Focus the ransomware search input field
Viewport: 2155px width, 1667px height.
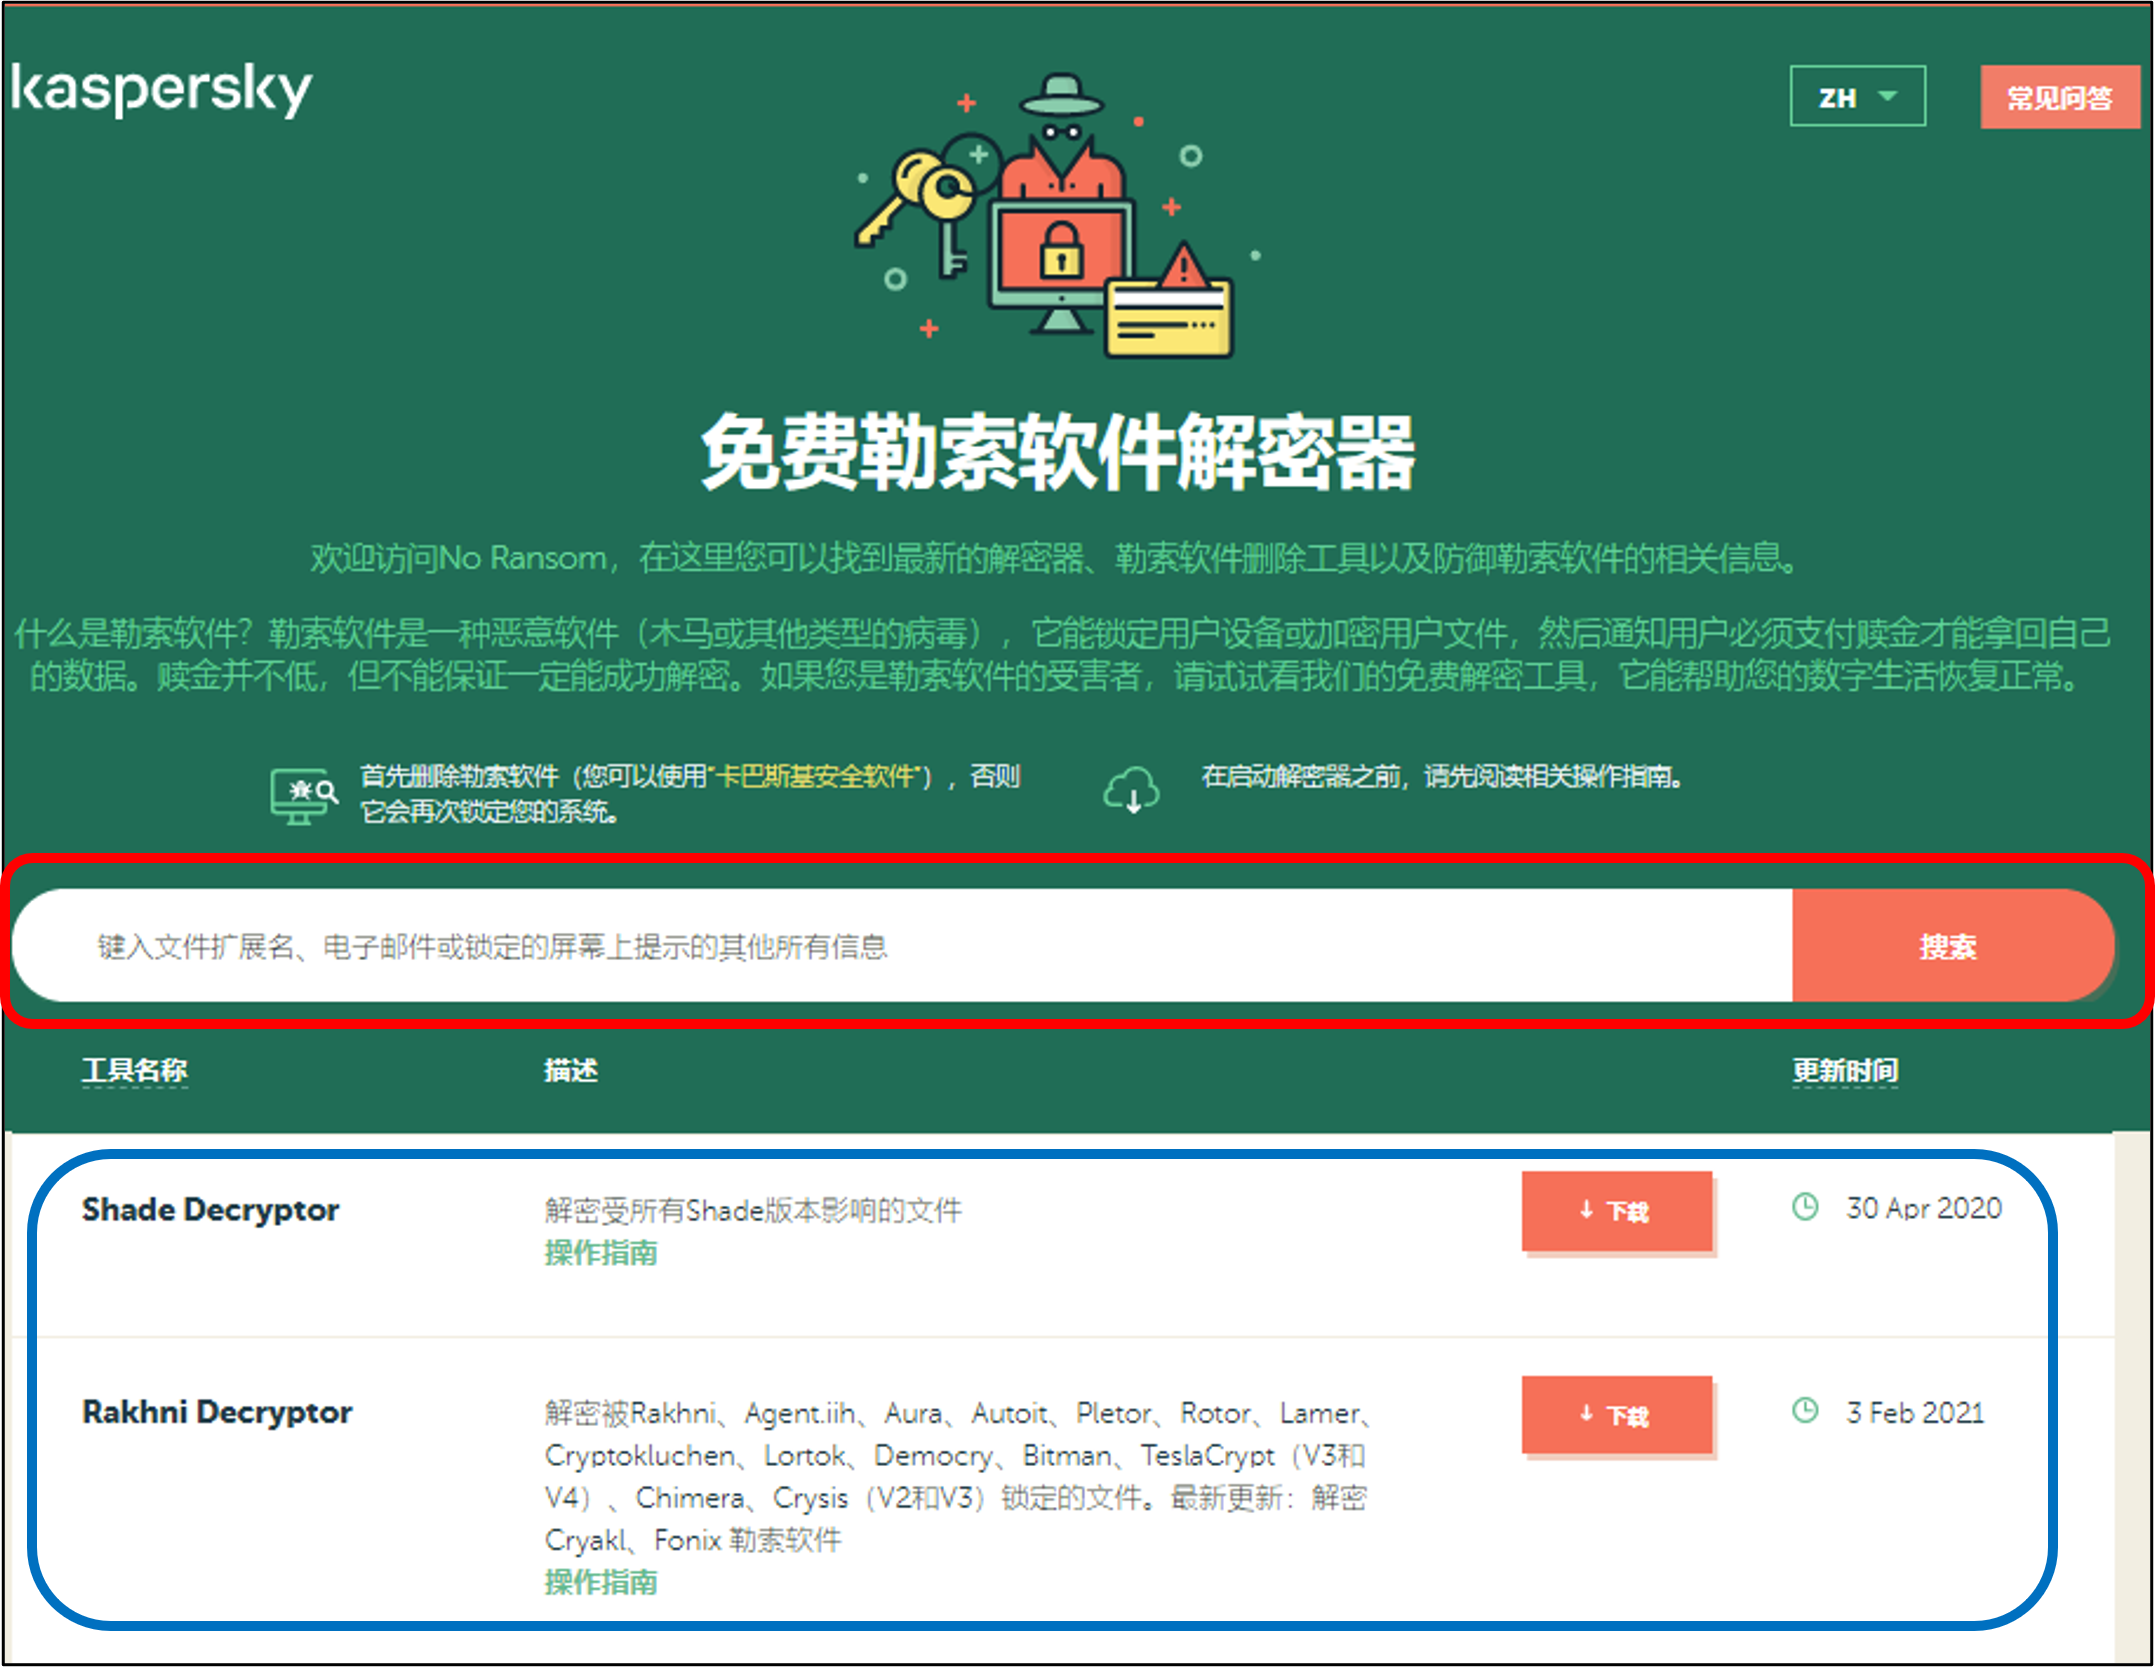click(x=900, y=946)
